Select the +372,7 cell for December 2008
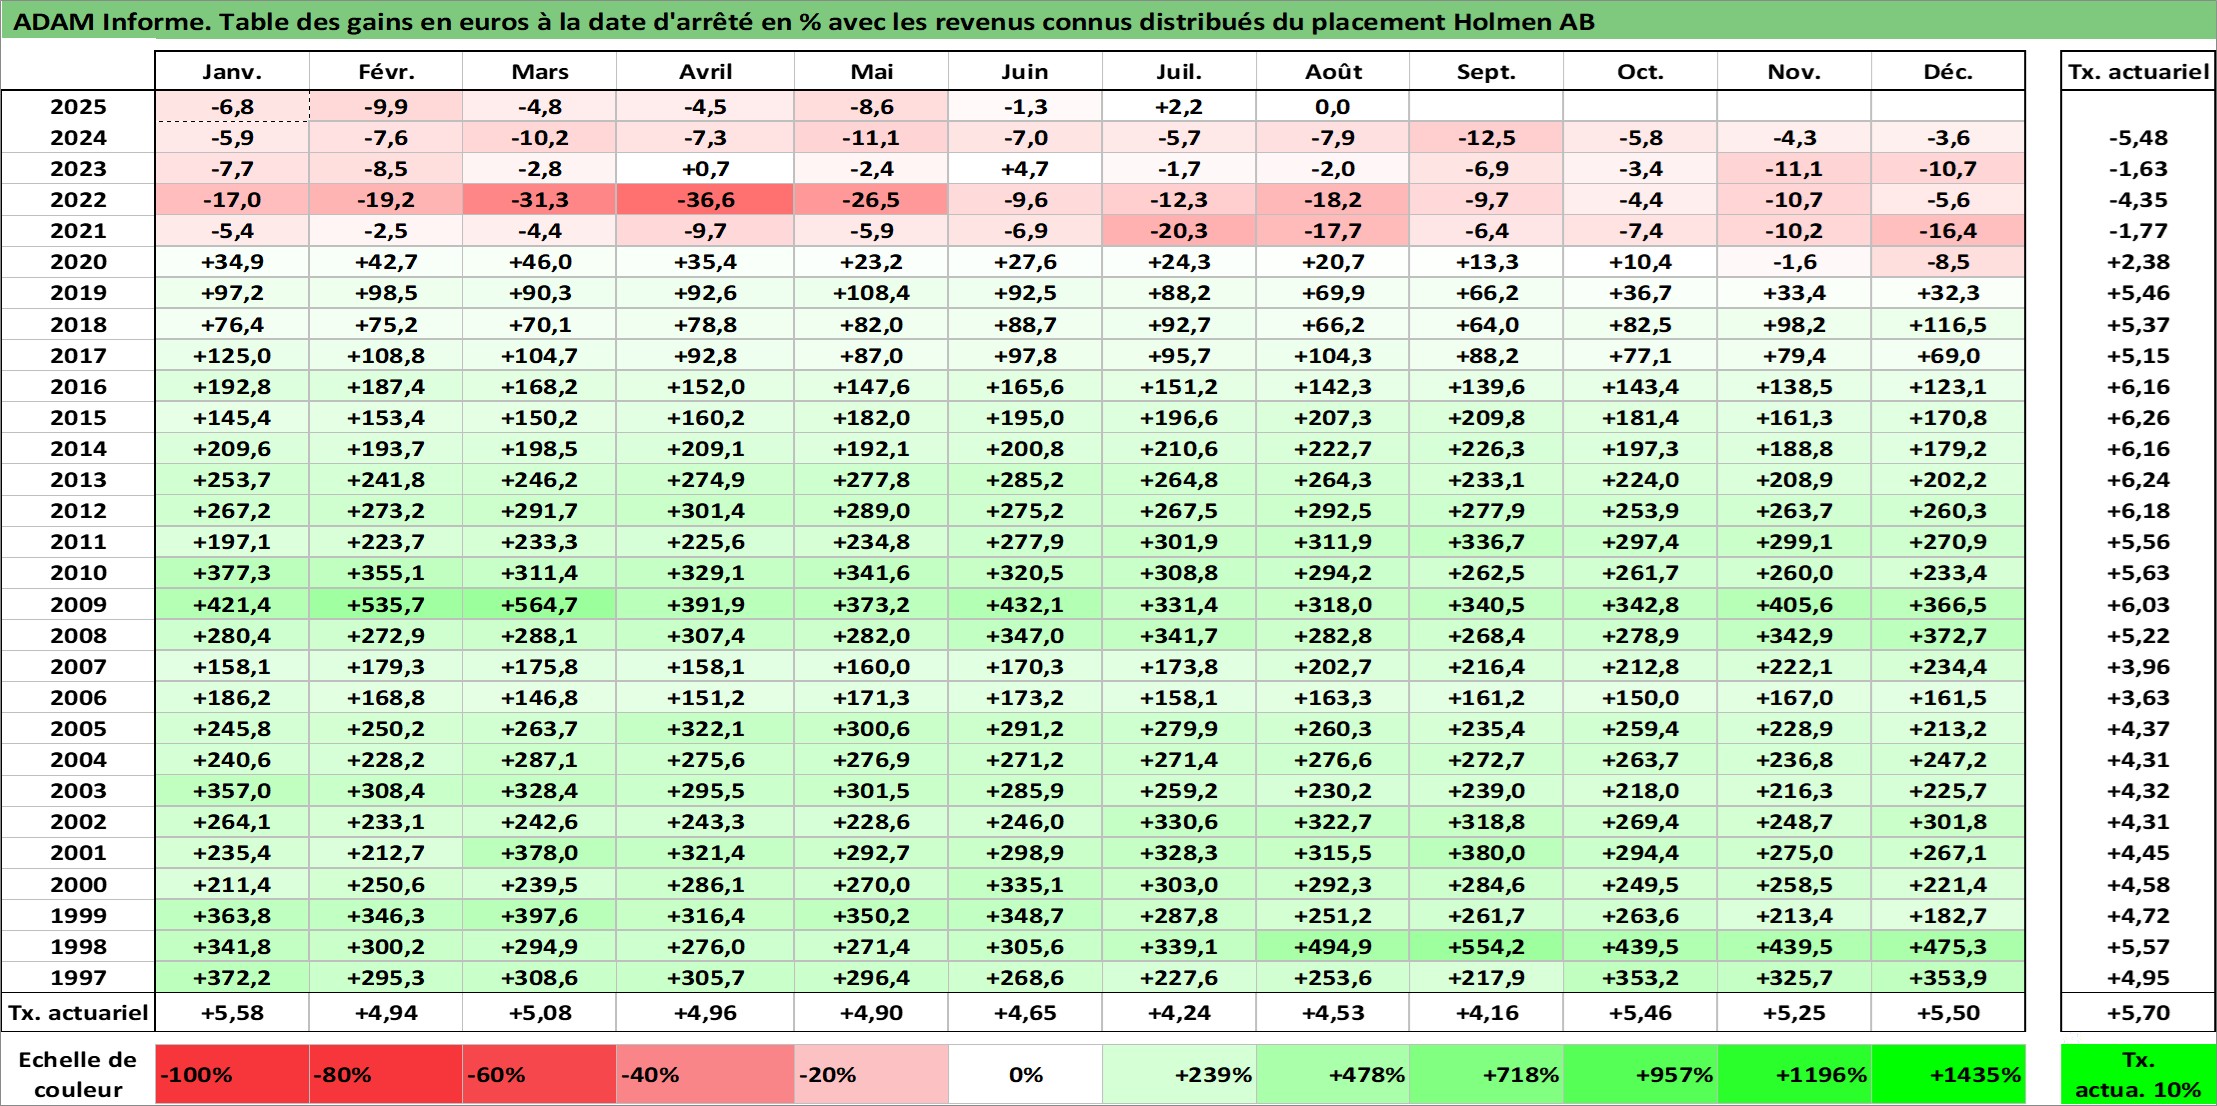 [x=1948, y=636]
